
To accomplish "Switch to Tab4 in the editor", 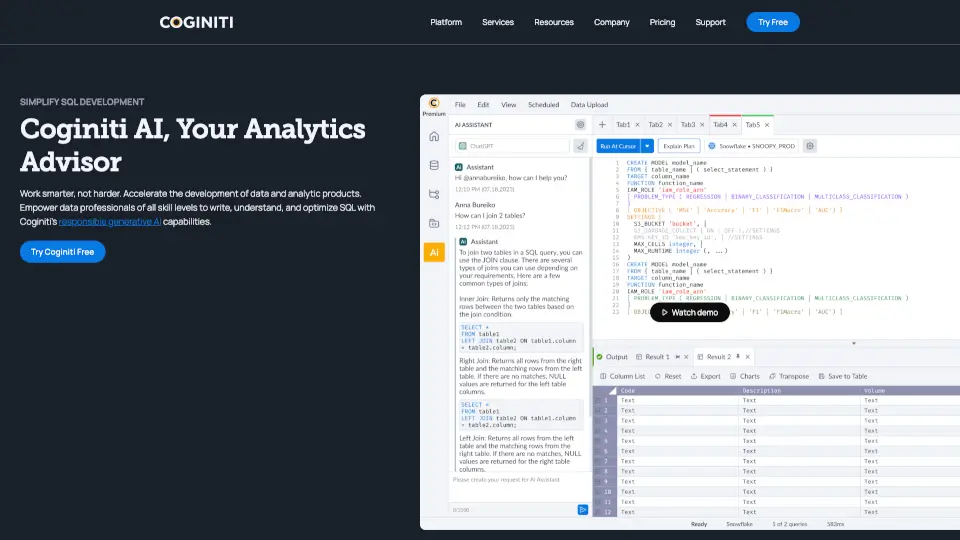I will point(720,125).
